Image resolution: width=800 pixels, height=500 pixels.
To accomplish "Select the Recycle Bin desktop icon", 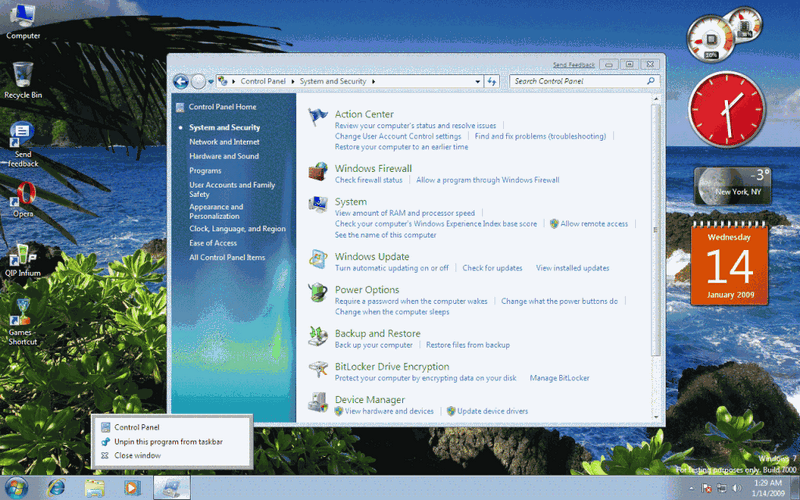I will pos(23,81).
